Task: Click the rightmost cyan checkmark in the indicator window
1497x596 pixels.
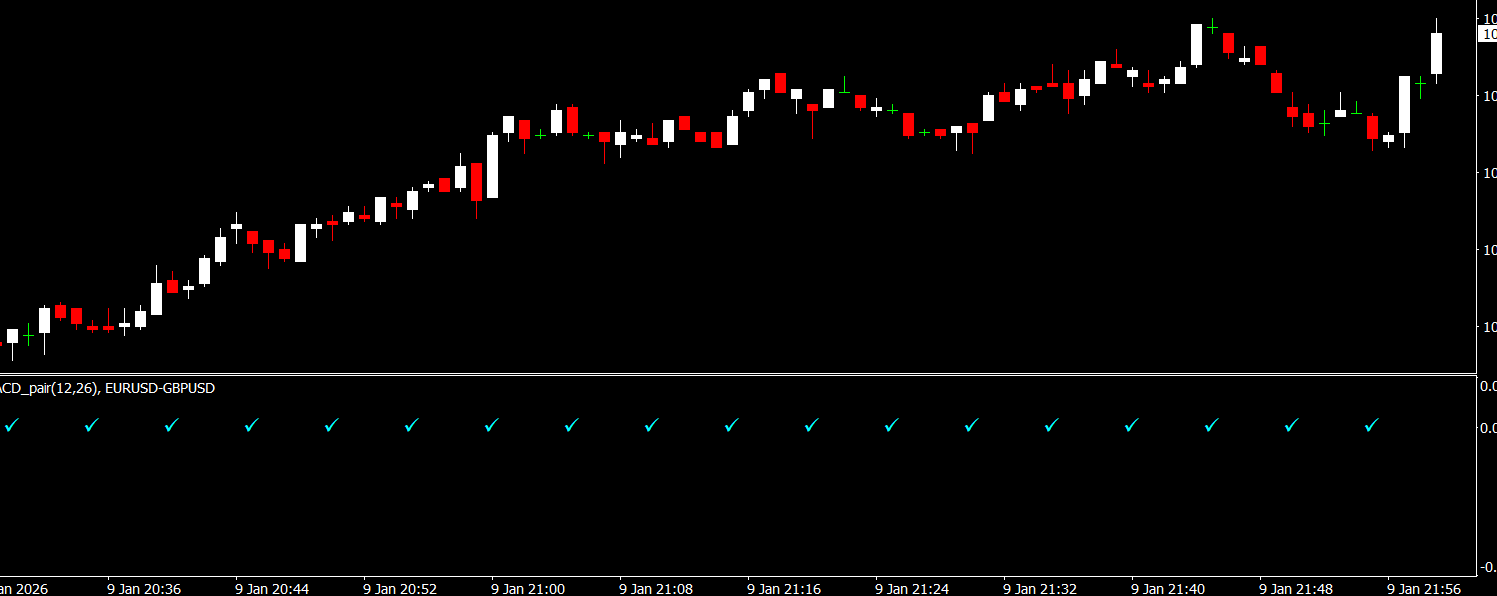Action: click(x=1371, y=425)
